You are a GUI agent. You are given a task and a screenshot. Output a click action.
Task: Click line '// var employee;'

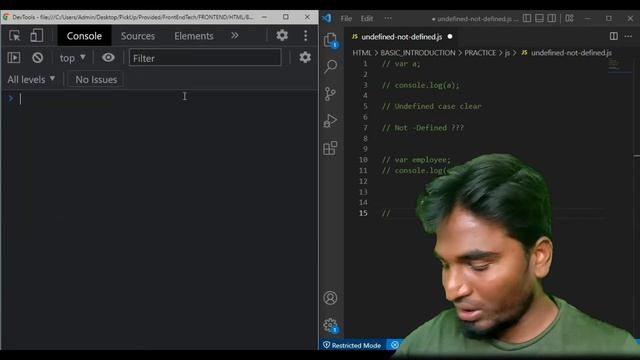416,160
